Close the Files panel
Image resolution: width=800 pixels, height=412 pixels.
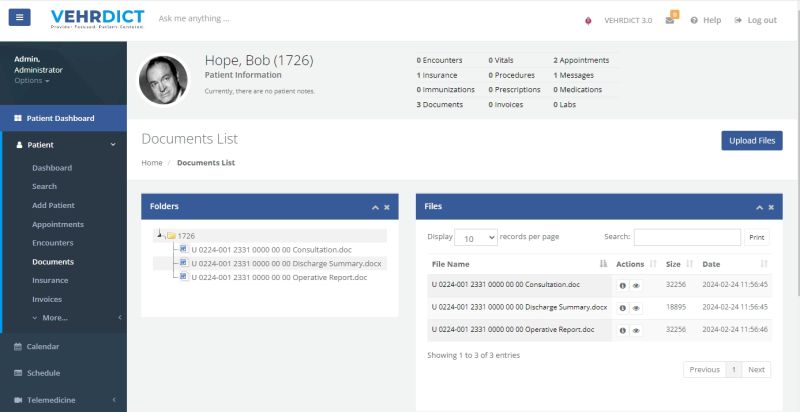pos(771,207)
